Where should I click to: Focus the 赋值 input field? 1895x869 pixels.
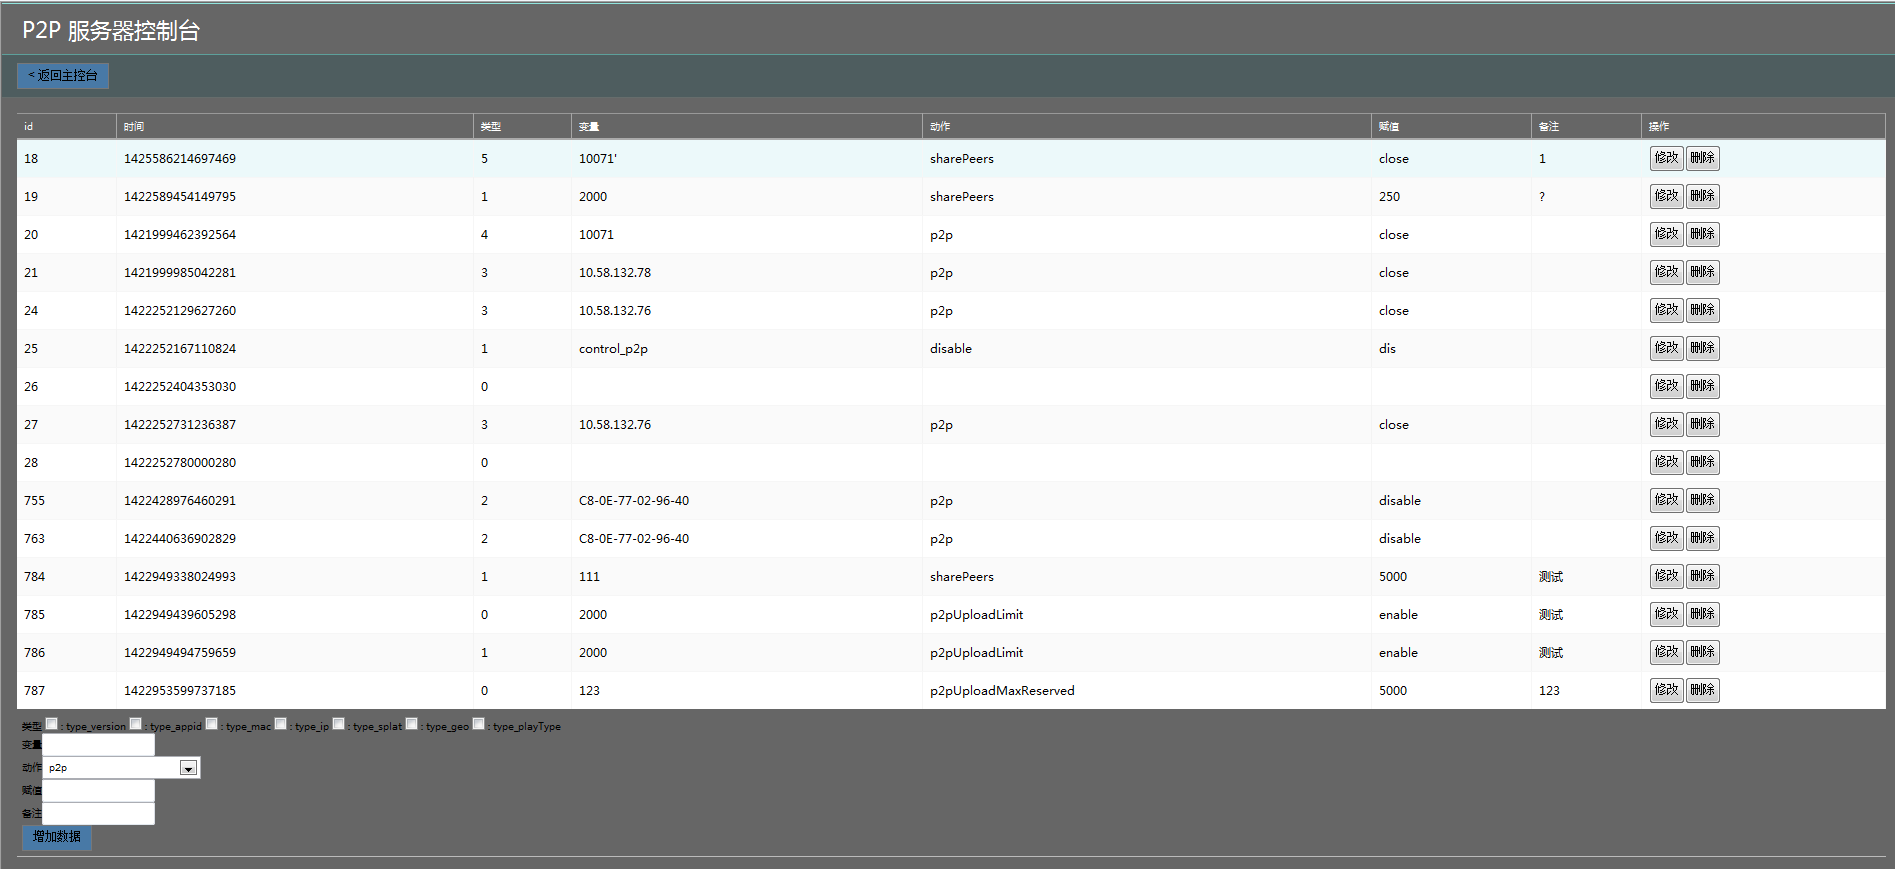98,791
